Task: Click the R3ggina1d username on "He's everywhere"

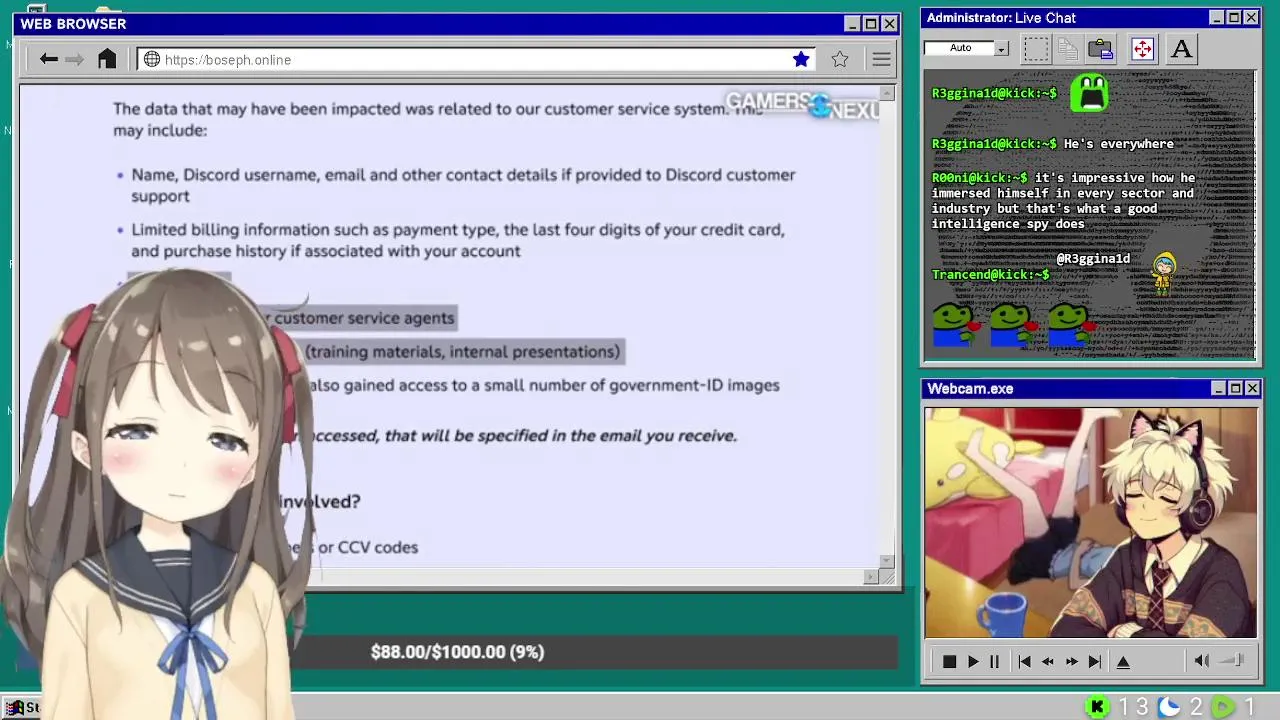Action: [994, 144]
